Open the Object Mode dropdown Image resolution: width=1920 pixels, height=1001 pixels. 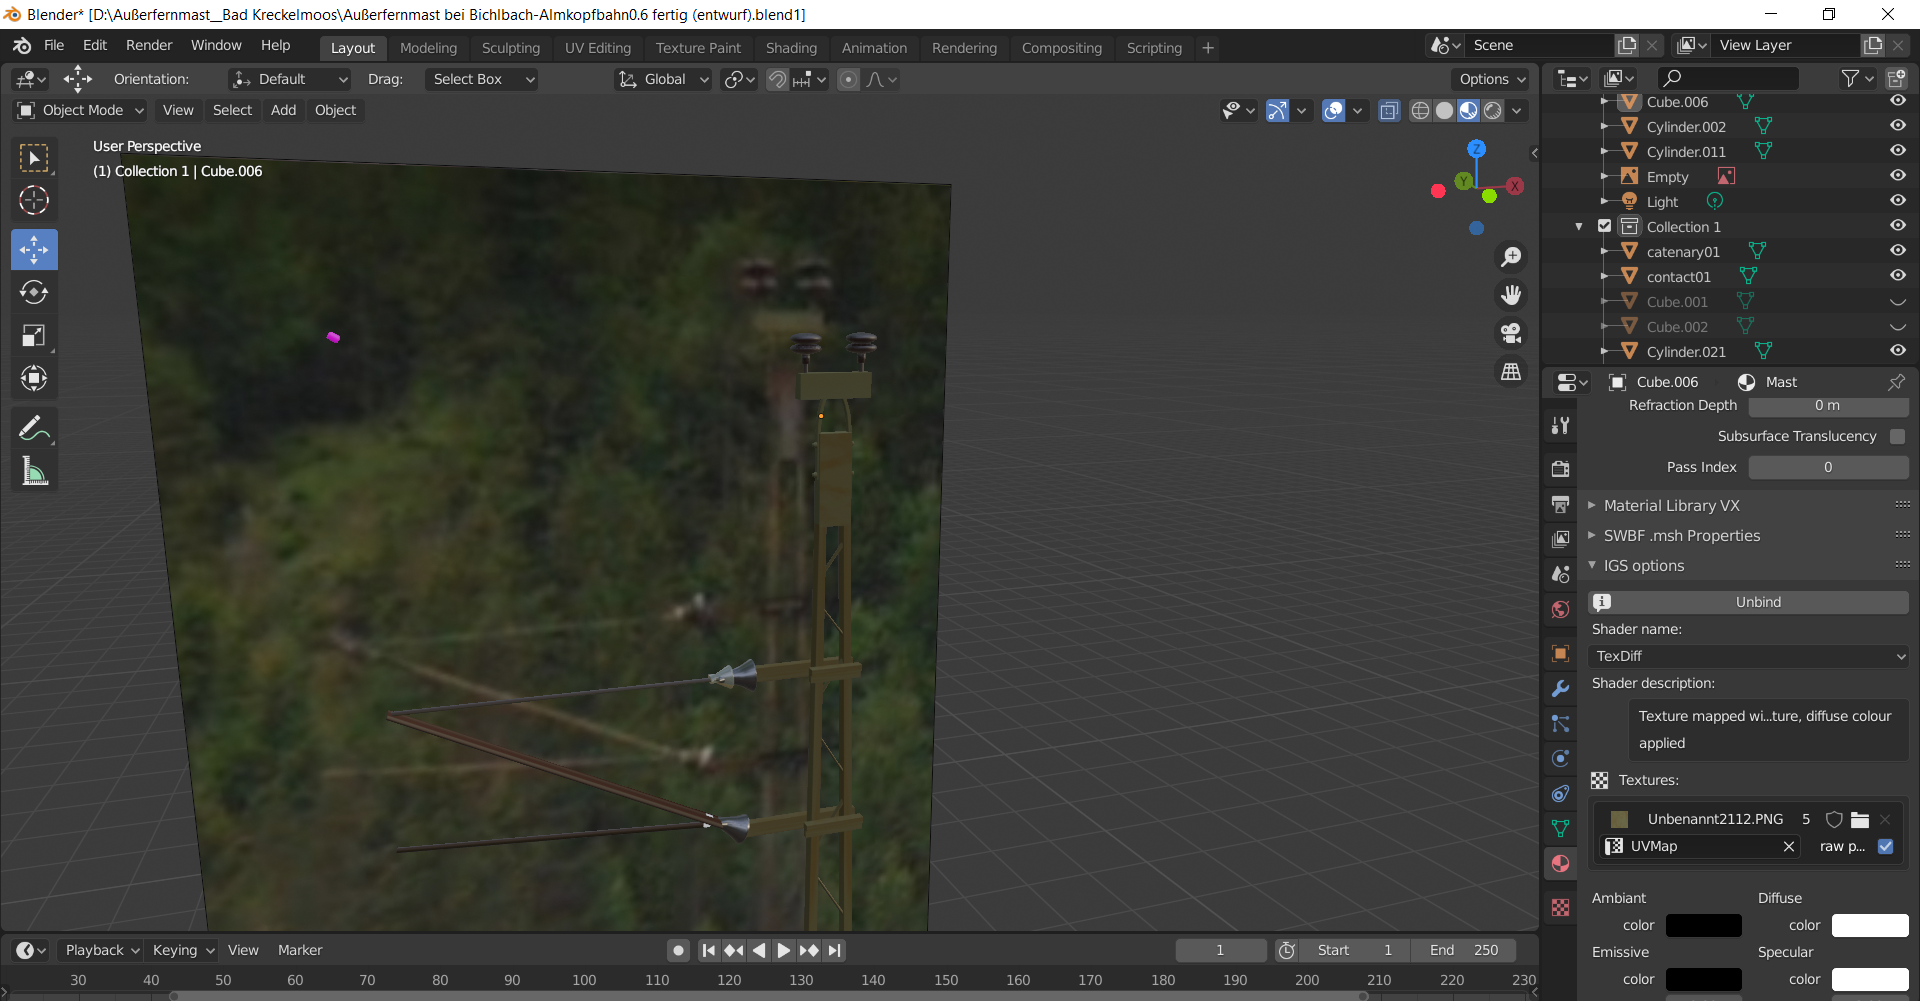click(82, 110)
